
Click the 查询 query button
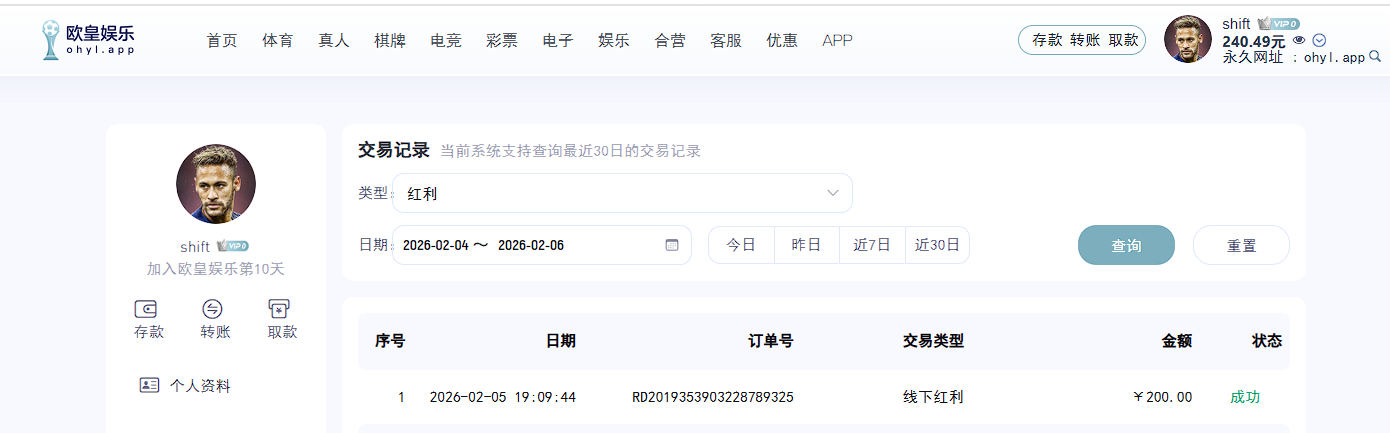click(x=1126, y=245)
